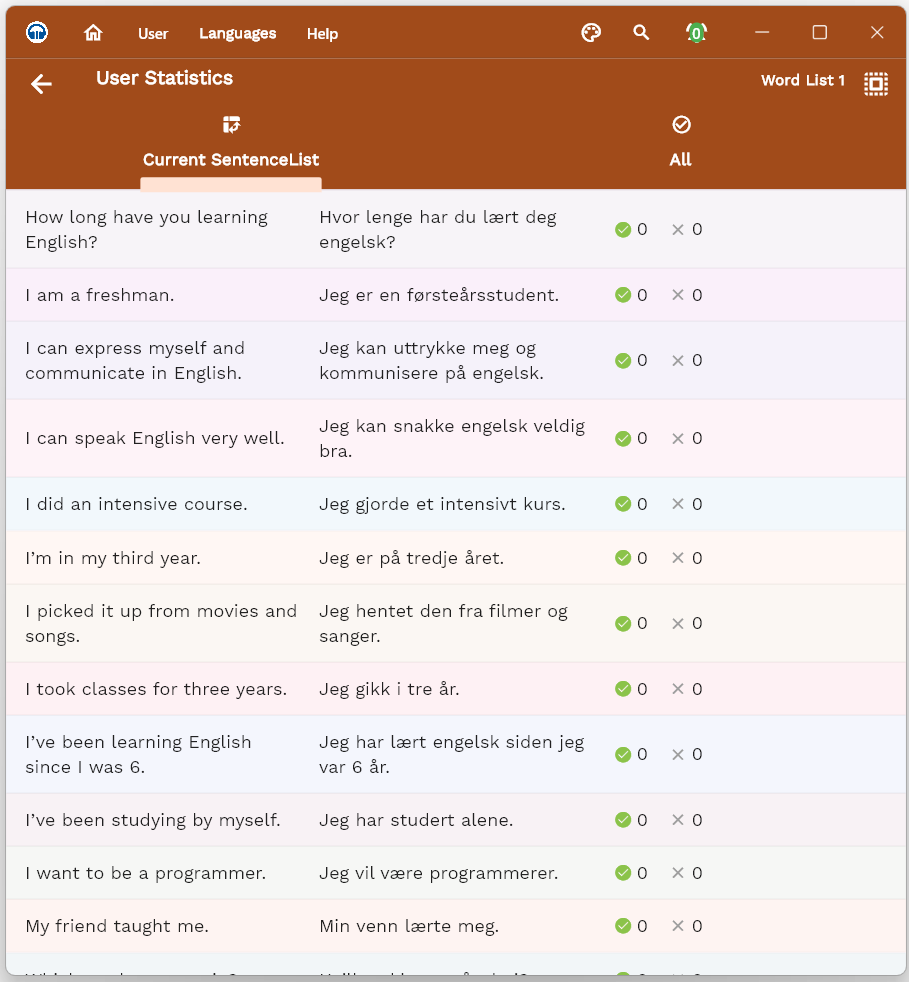The image size is (909, 982).
Task: Switch to the All tab
Action: pos(680,160)
